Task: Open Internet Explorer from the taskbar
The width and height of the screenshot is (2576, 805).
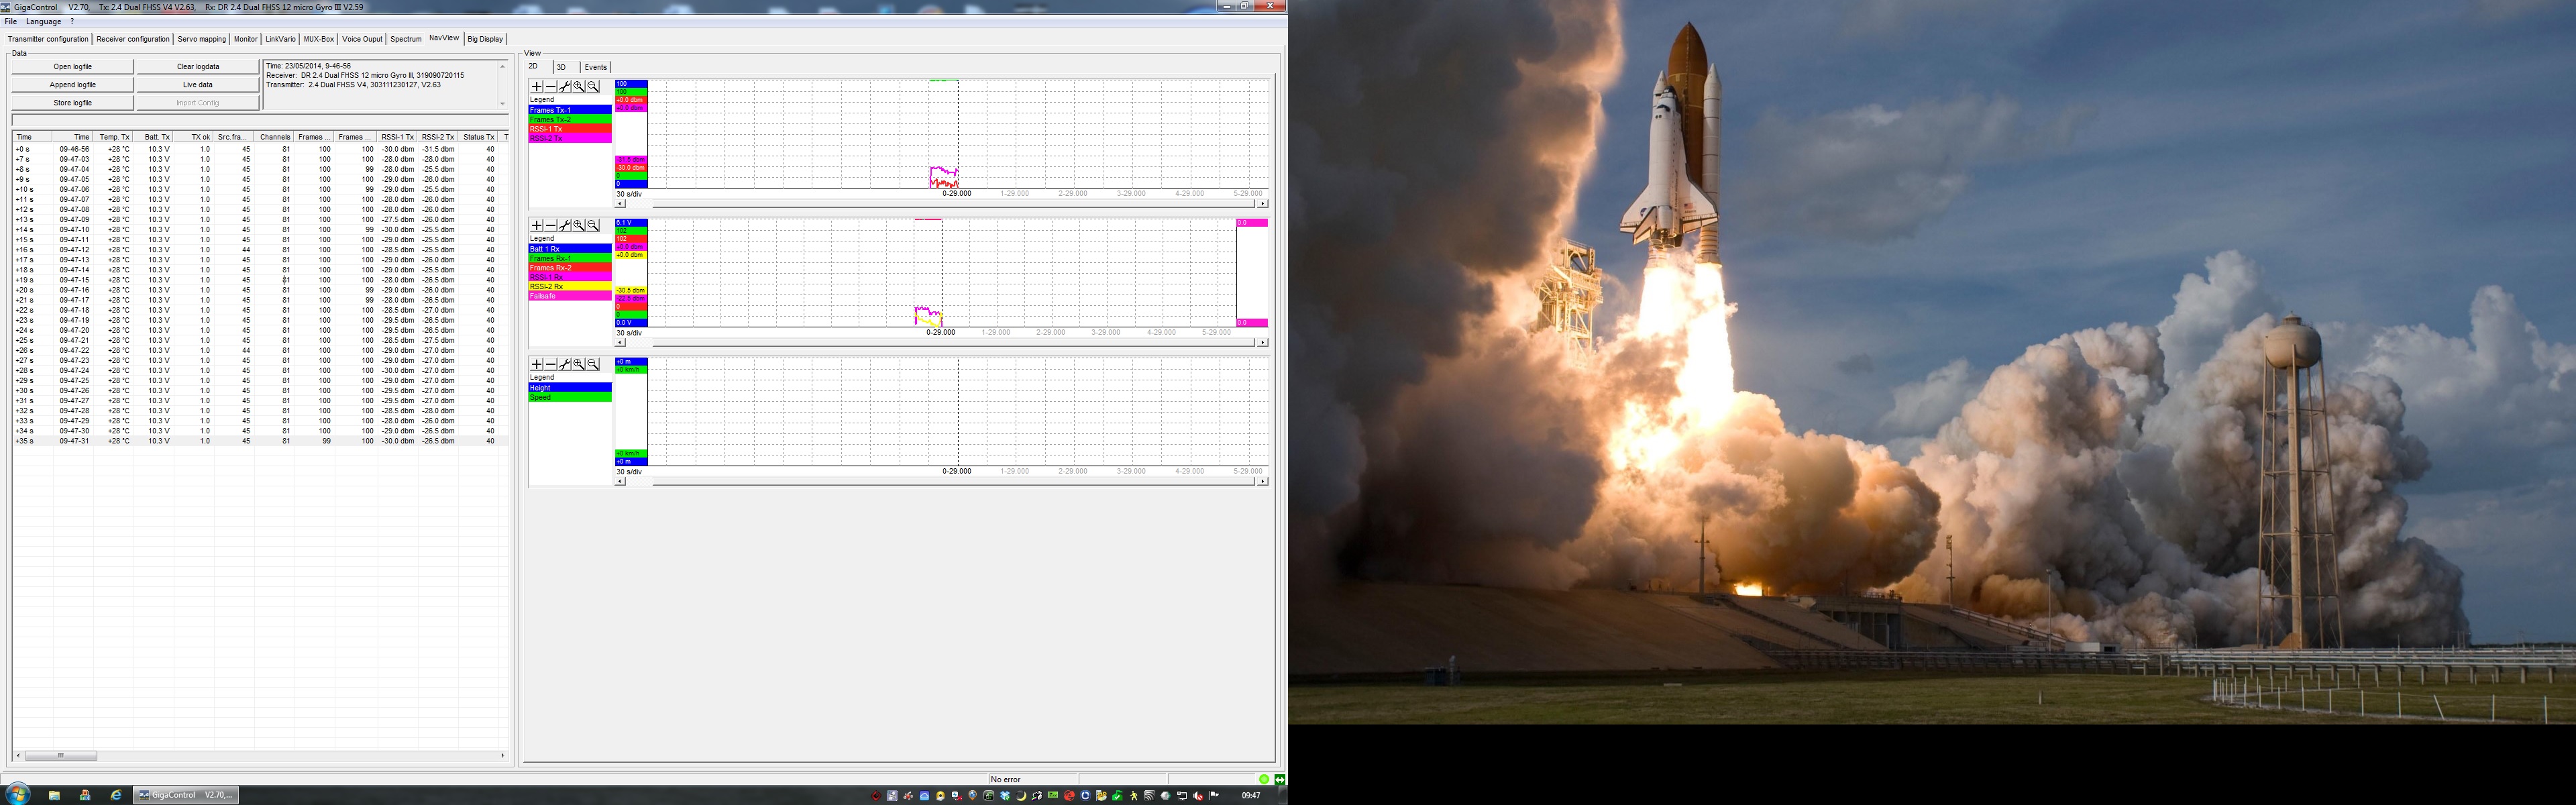Action: (x=116, y=795)
